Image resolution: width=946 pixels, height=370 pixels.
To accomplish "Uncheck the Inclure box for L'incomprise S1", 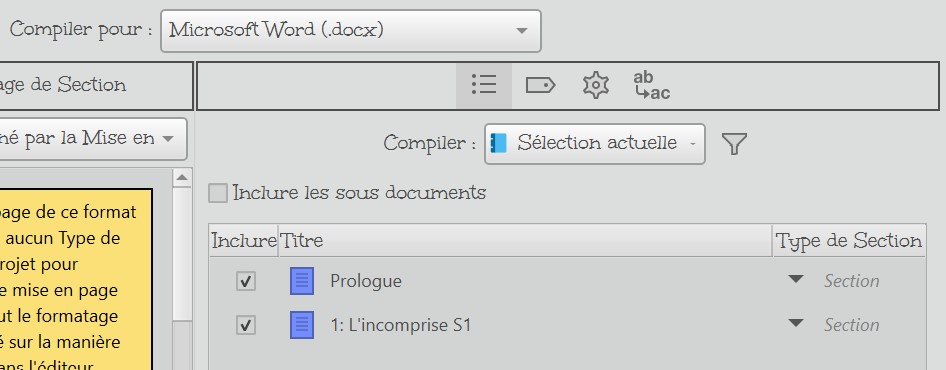I will 246,325.
